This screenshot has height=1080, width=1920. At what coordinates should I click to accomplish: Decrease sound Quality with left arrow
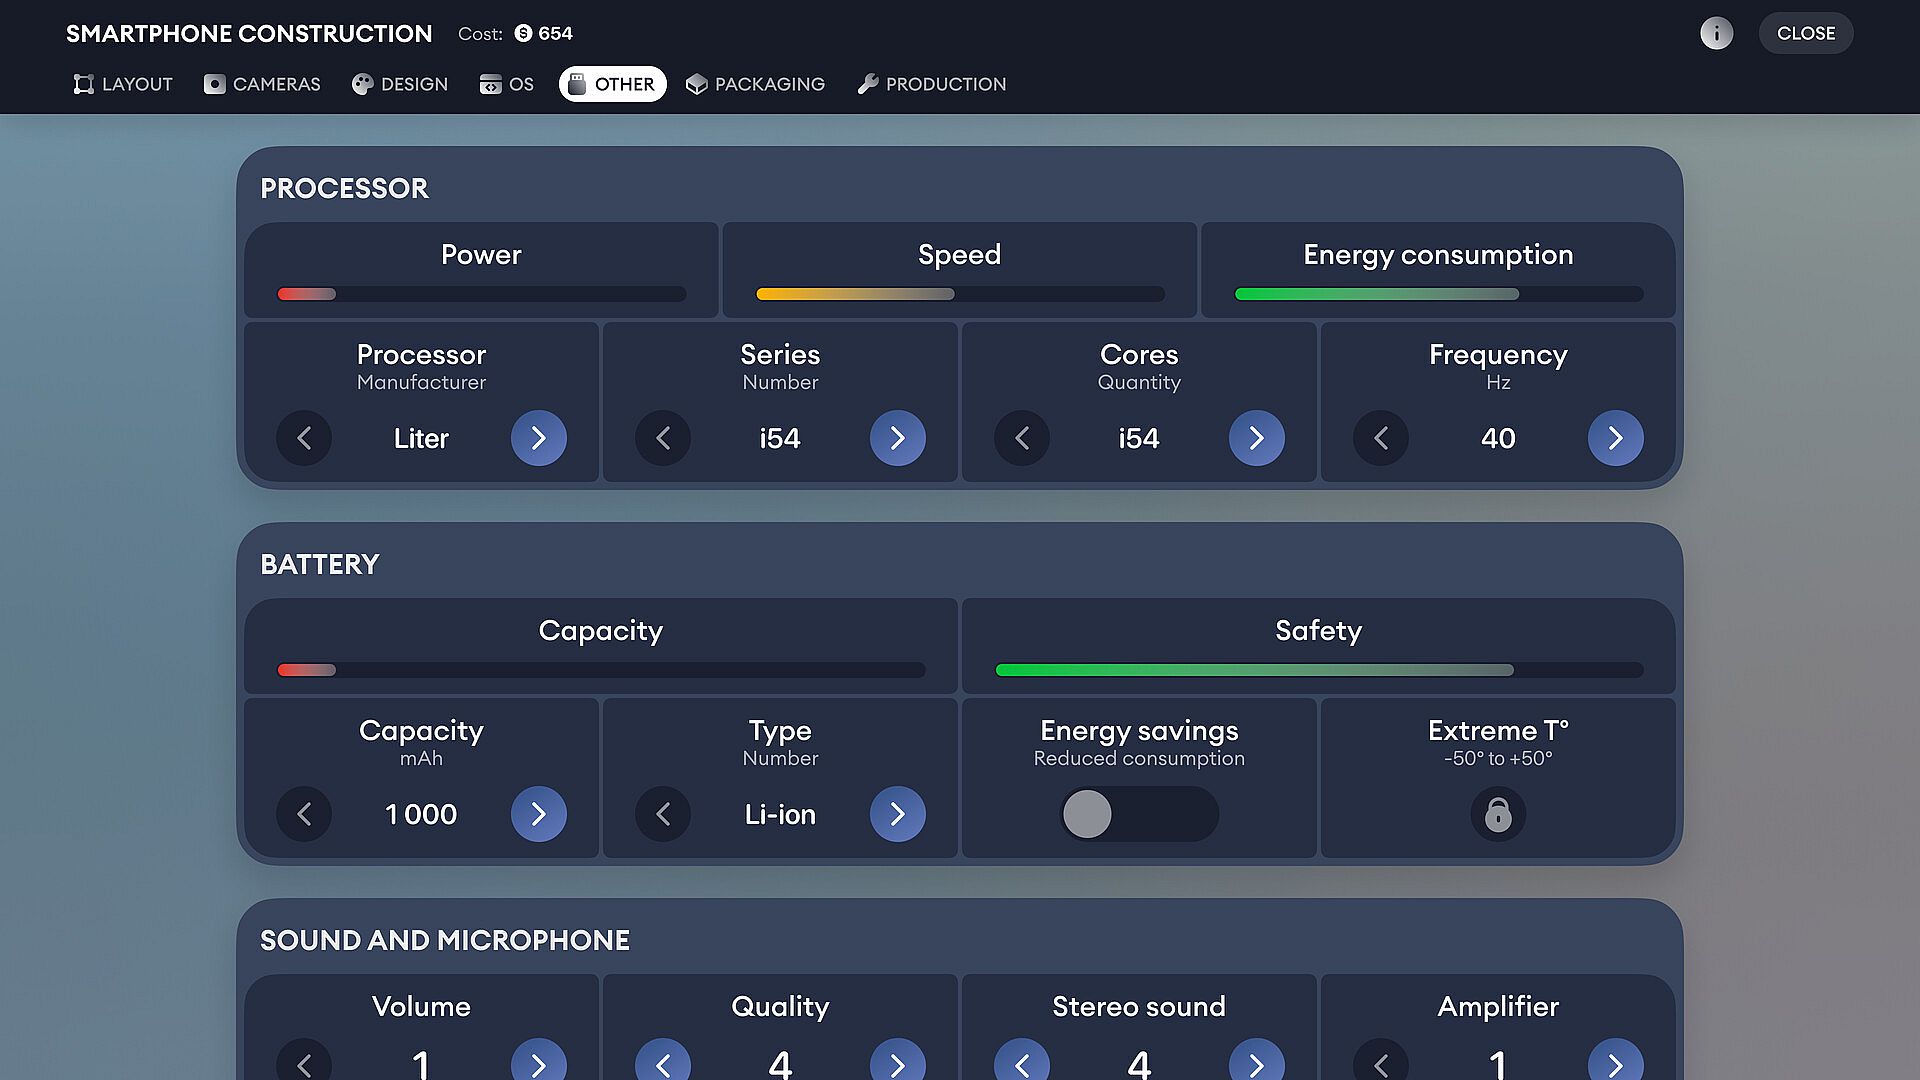[662, 1064]
